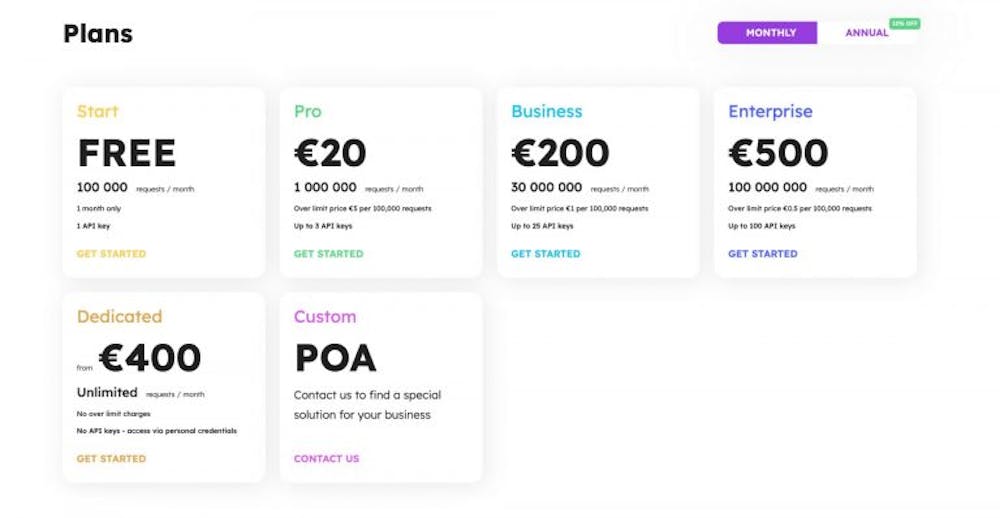Select the Pro plan title

tap(307, 111)
